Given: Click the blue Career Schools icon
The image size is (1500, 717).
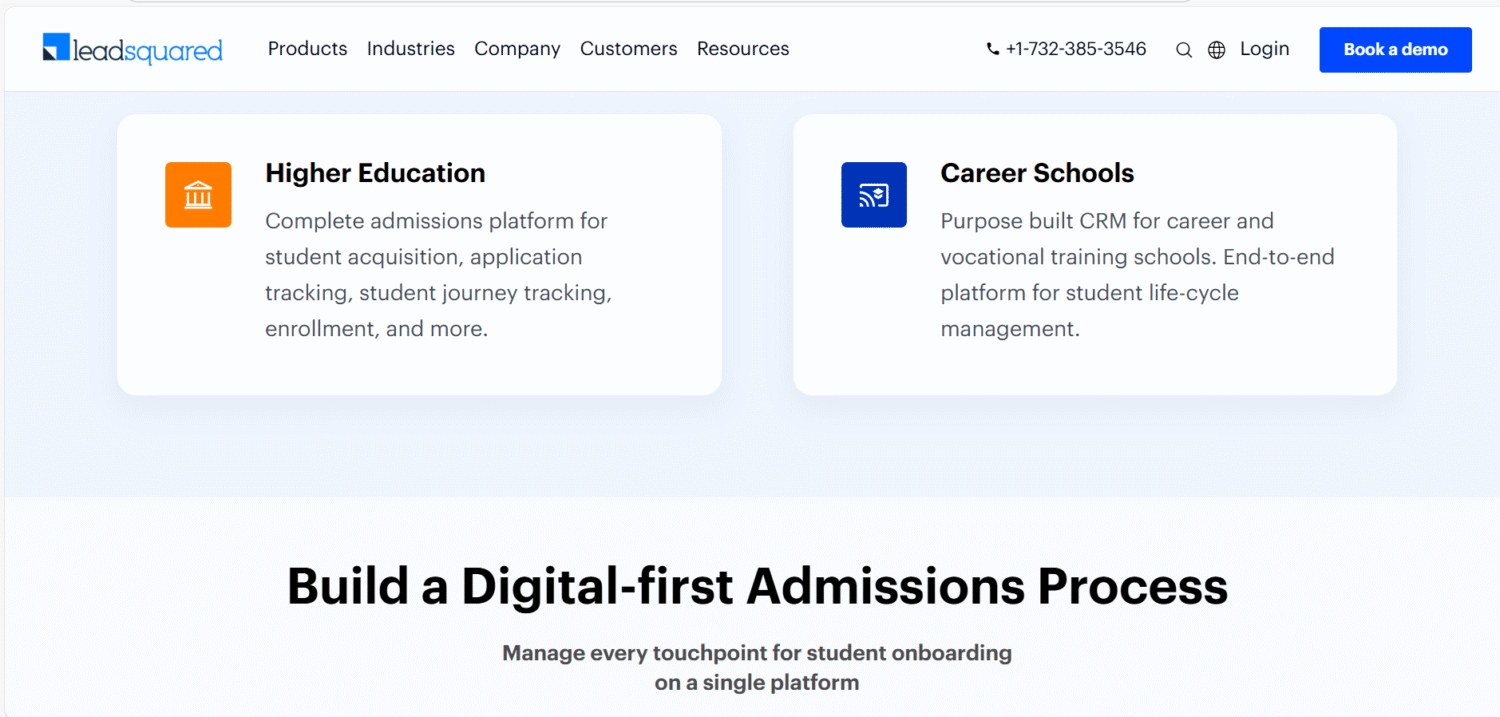Looking at the screenshot, I should pyautogui.click(x=873, y=195).
